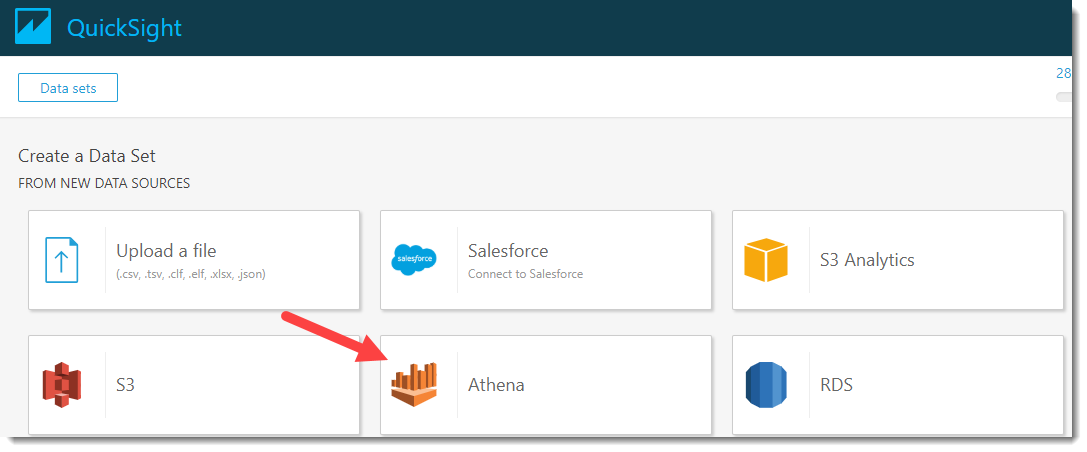Select the RDS data source label
This screenshot has height=452, width=1087.
coord(836,385)
